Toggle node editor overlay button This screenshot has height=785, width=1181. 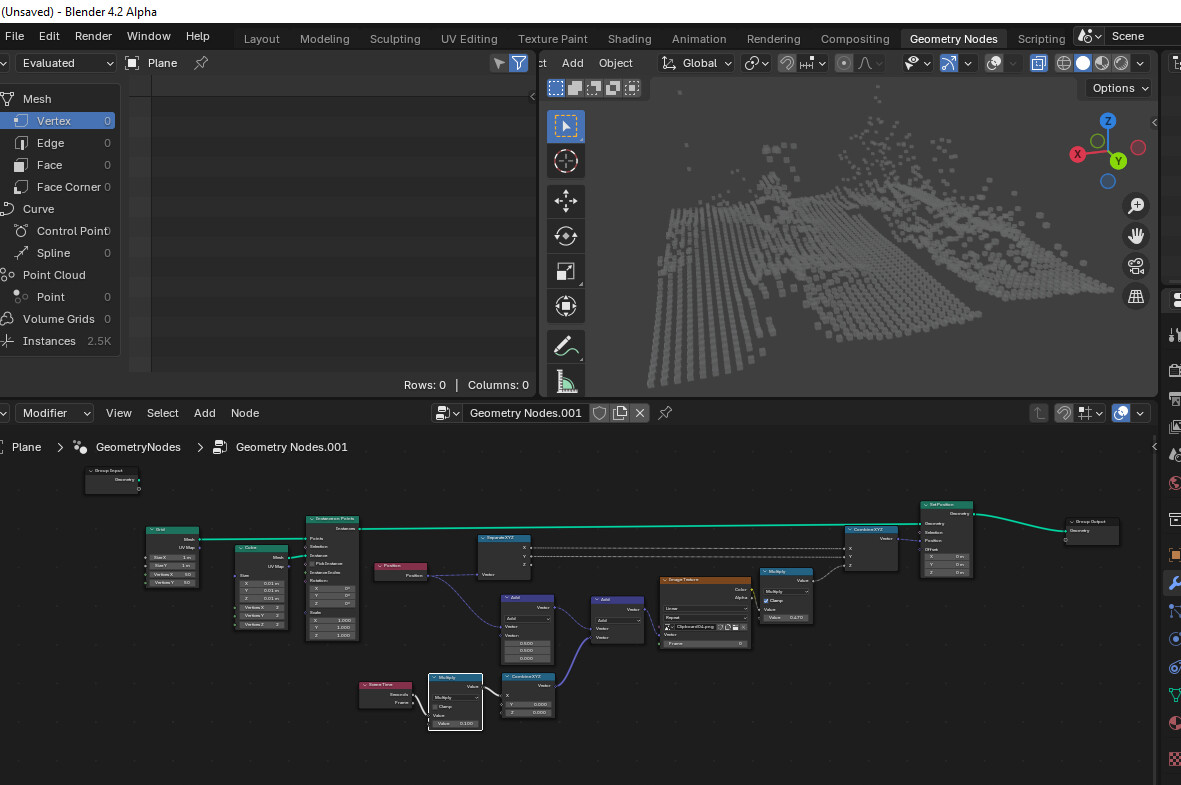1121,413
